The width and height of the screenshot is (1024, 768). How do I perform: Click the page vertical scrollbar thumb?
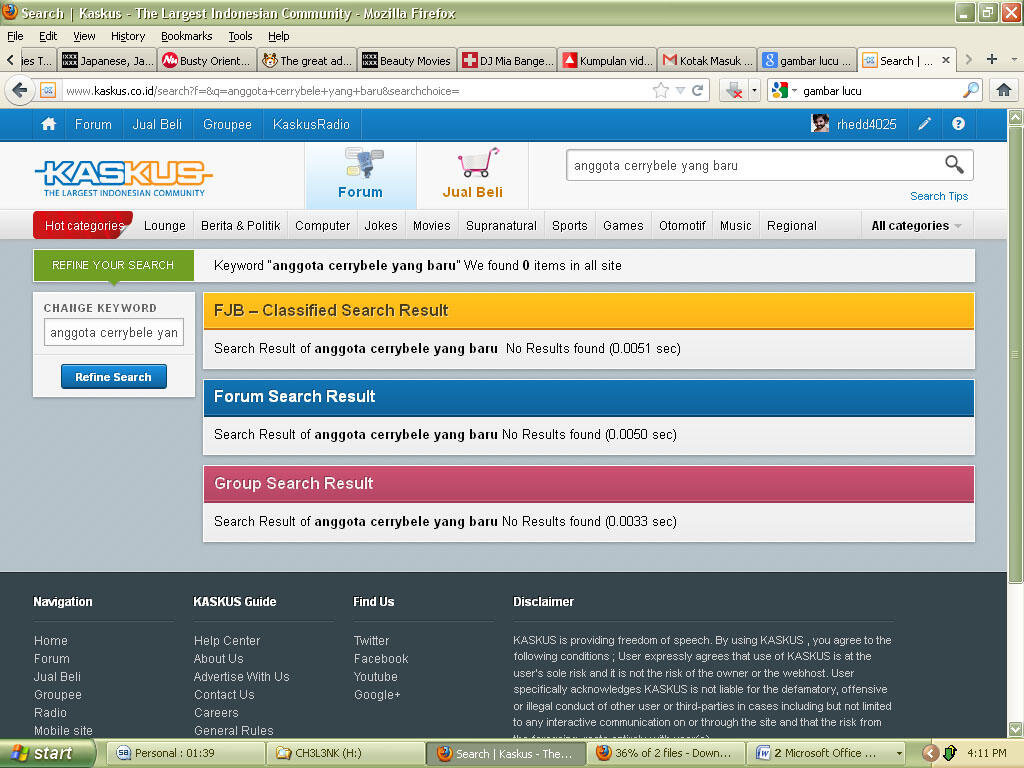click(1016, 355)
